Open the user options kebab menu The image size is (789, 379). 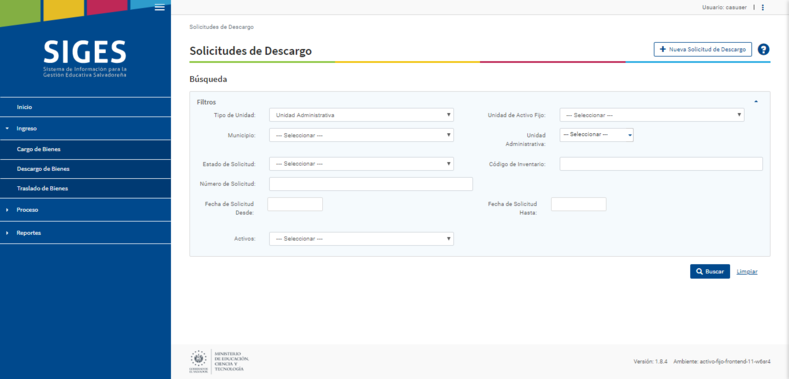[763, 8]
